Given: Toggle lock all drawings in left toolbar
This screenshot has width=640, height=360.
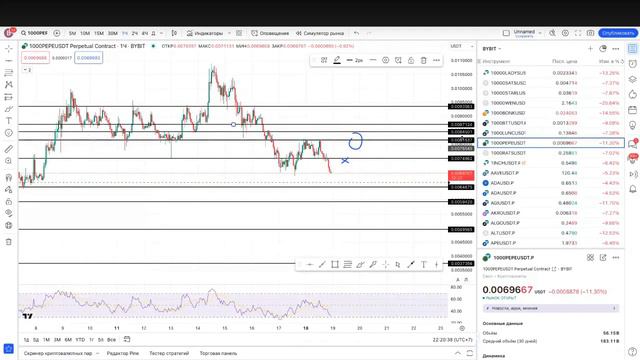Looking at the screenshot, I should [9, 202].
